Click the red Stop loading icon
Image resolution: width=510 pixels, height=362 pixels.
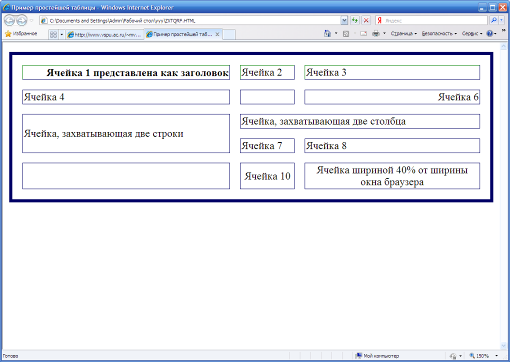coord(366,21)
